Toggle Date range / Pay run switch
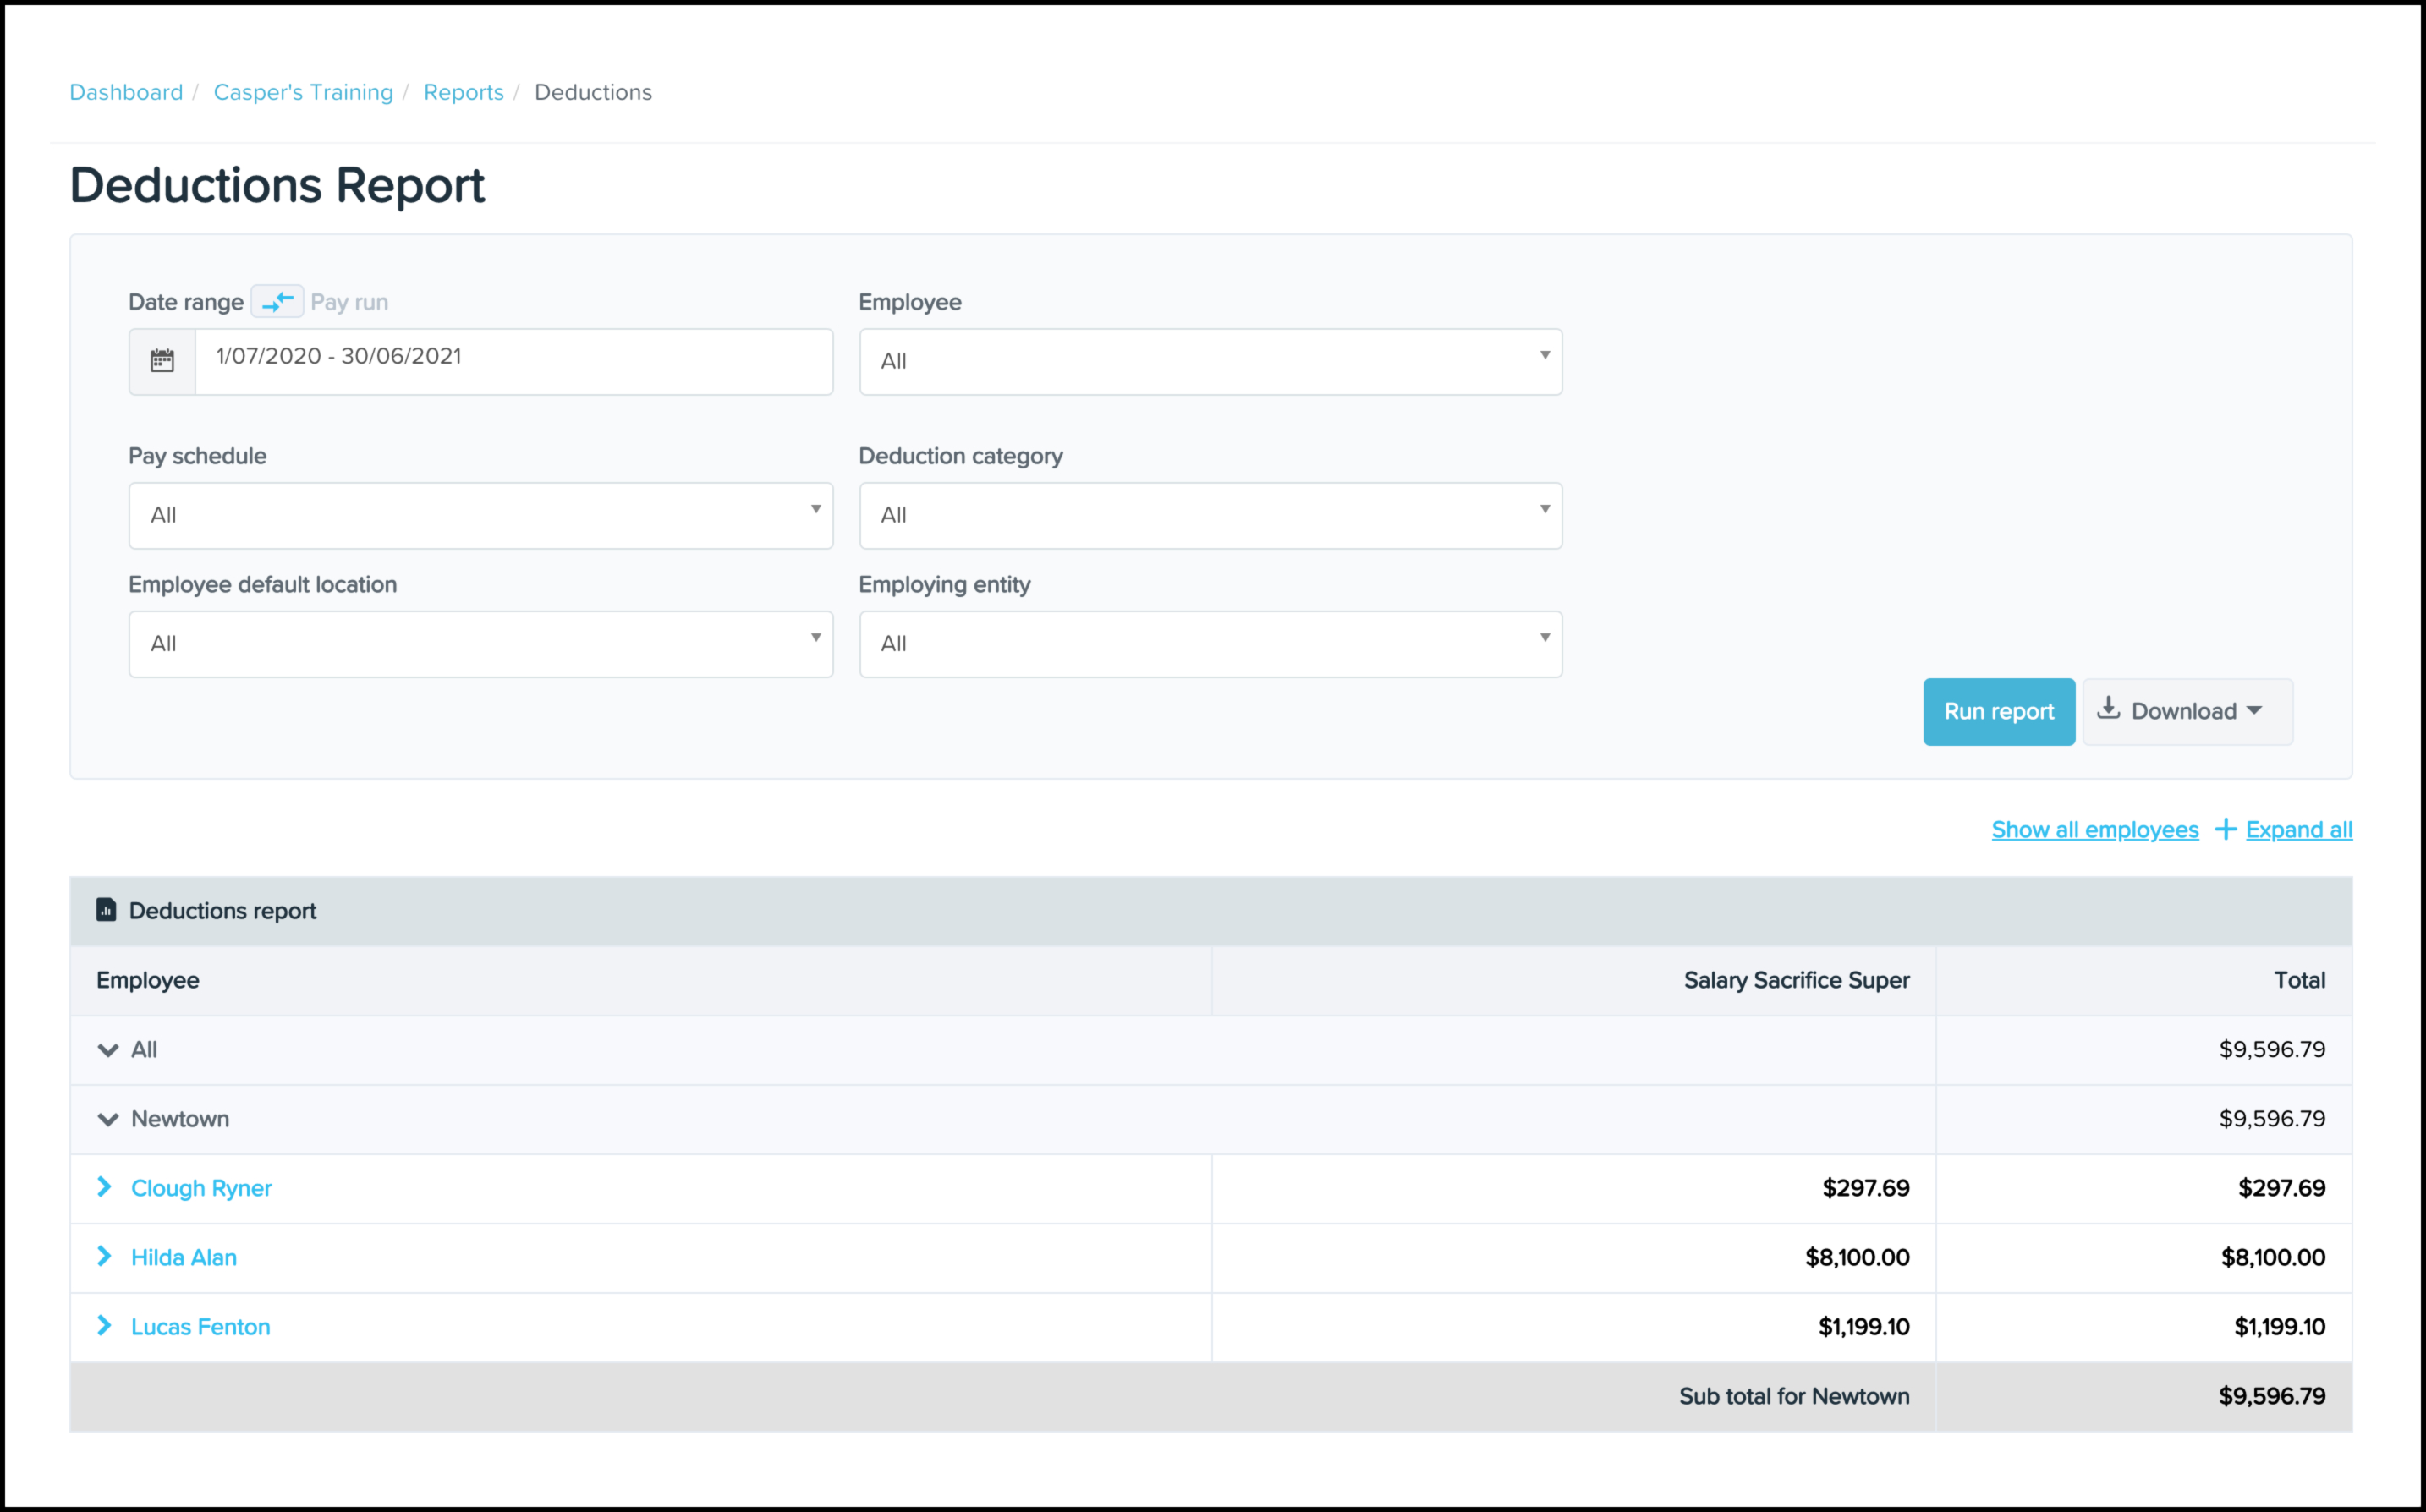 tap(277, 301)
